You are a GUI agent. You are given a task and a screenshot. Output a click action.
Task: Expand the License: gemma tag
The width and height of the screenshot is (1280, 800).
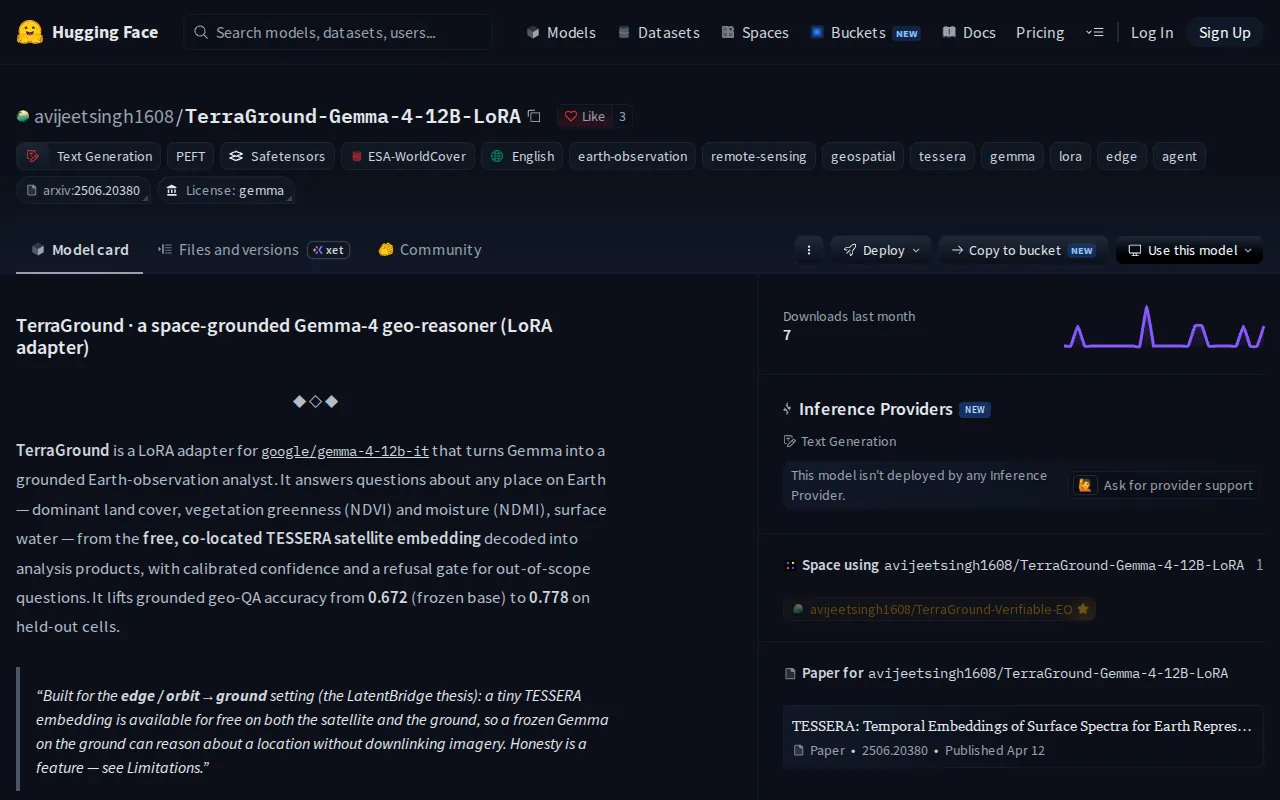coord(226,190)
